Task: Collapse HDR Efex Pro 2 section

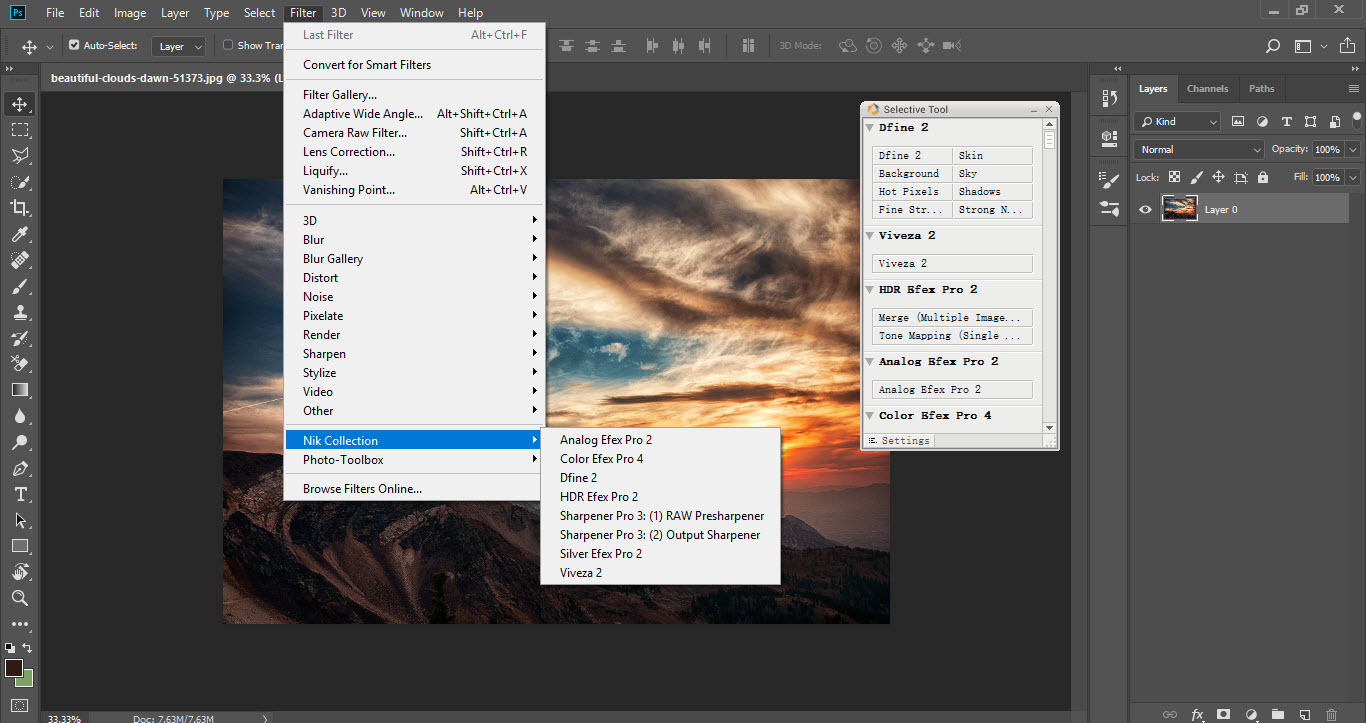Action: click(869, 290)
